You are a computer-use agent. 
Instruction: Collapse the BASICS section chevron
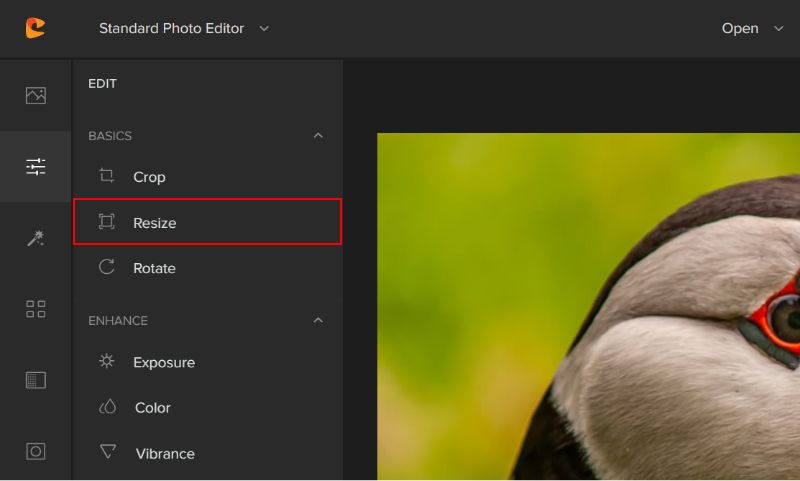[x=318, y=136]
